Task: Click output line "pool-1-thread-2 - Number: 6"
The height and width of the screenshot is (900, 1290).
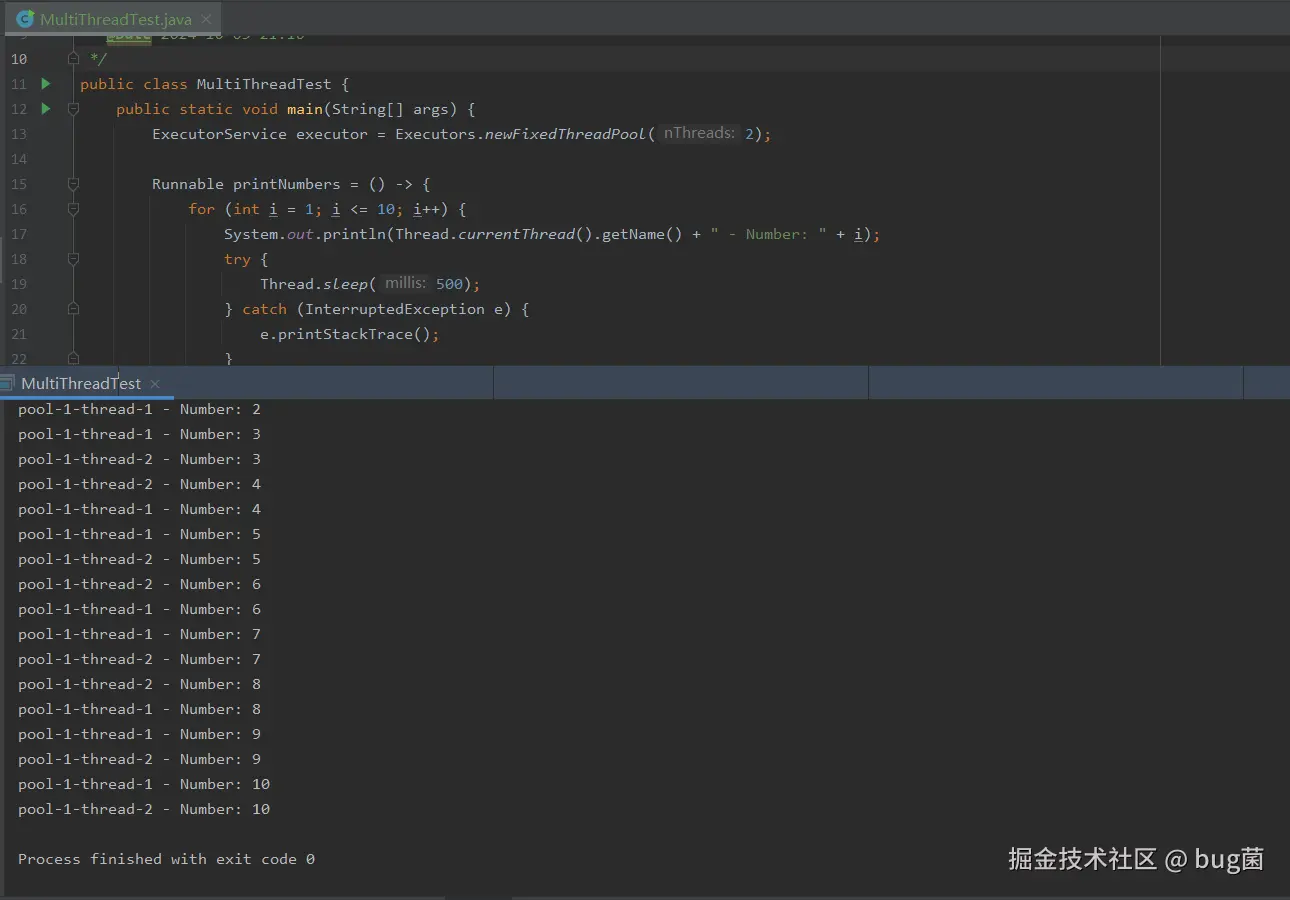Action: click(x=139, y=584)
